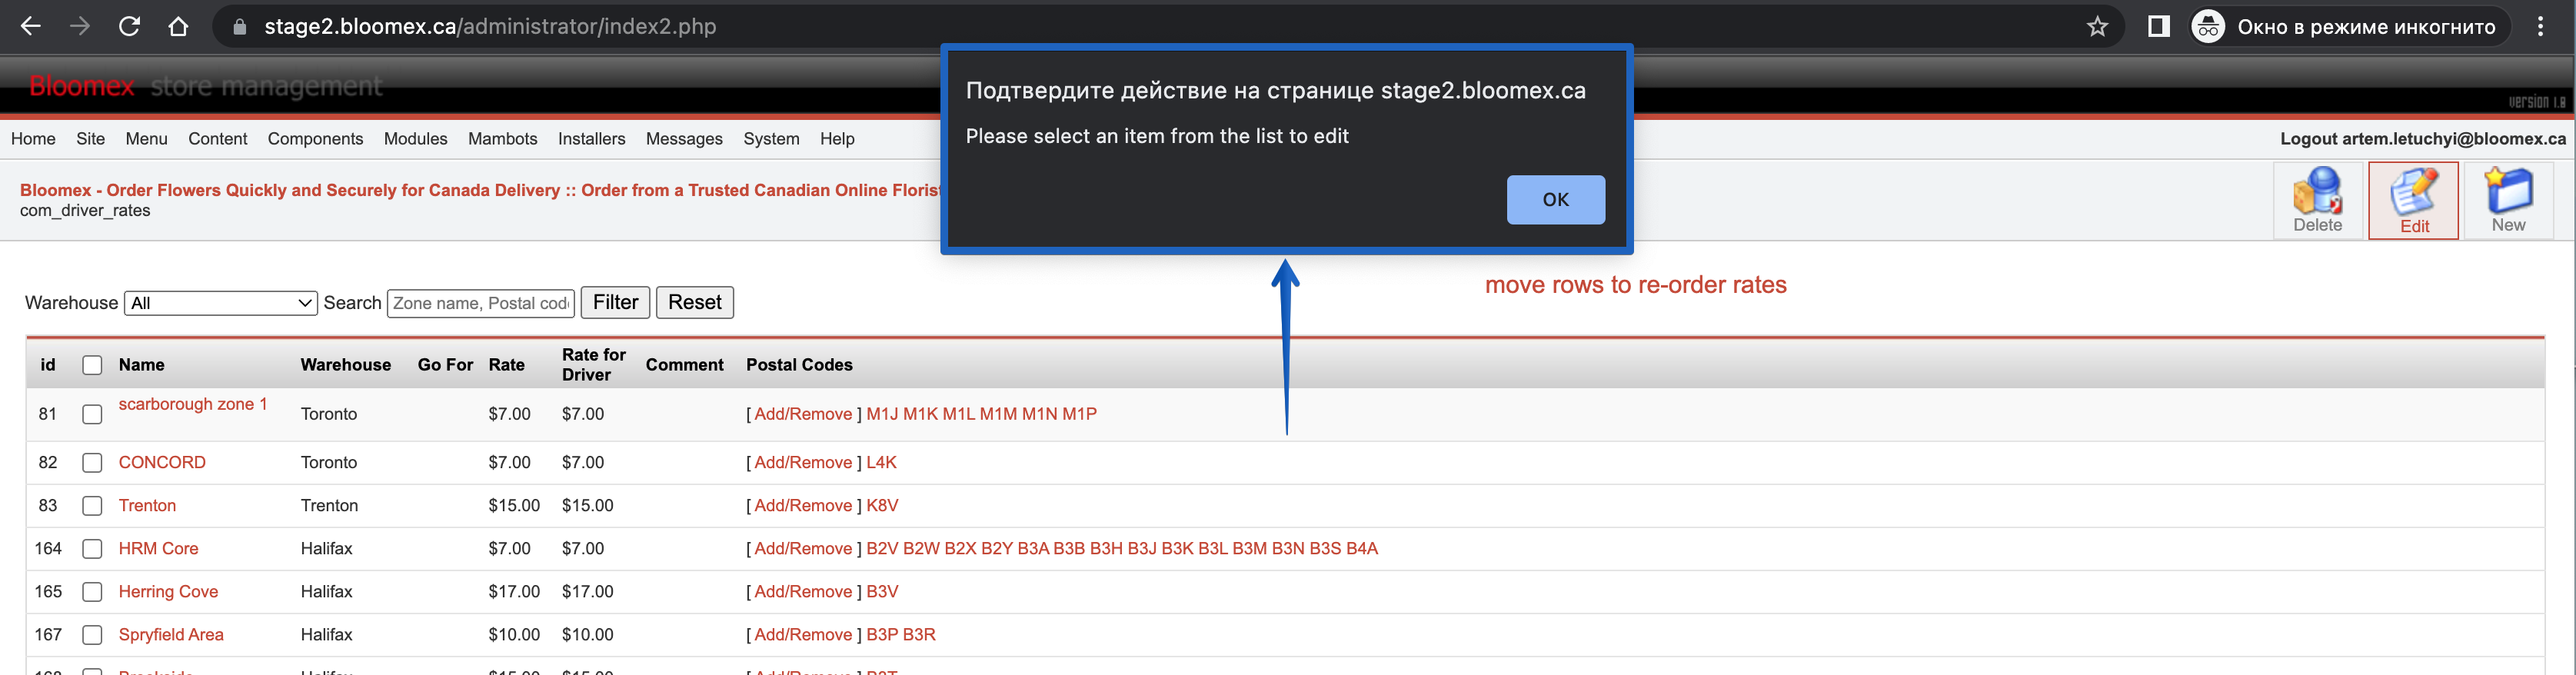Click the Filter button
Image resolution: width=2576 pixels, height=675 pixels.
[615, 303]
